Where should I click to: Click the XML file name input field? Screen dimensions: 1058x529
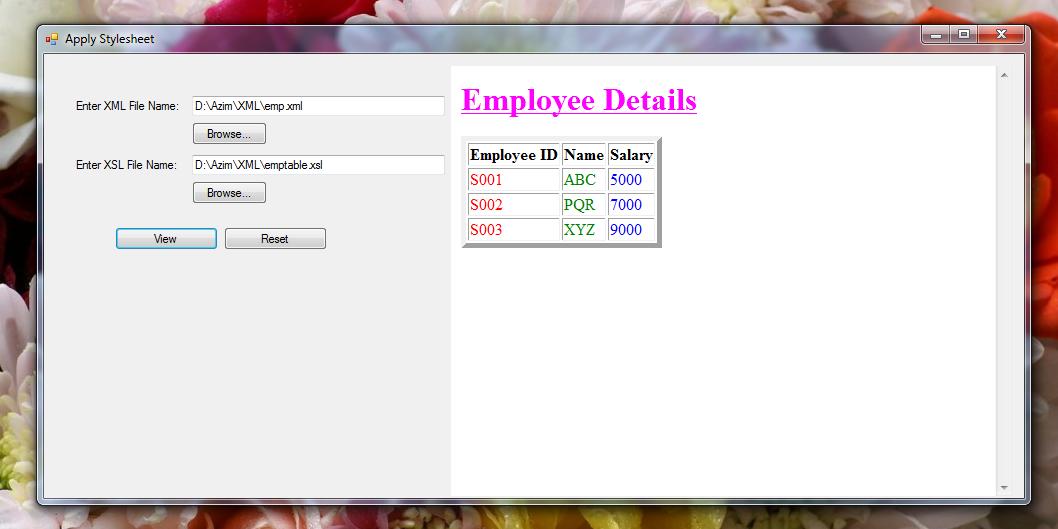point(318,106)
